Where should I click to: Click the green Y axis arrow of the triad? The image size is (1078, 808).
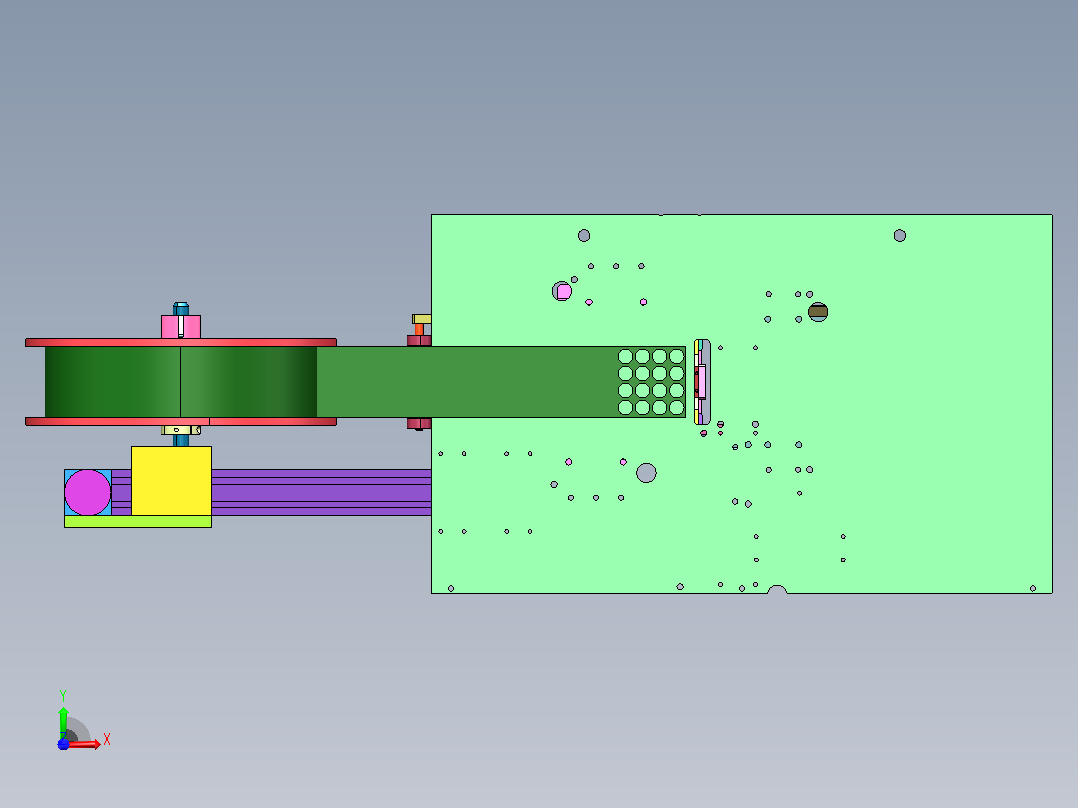coord(63,722)
